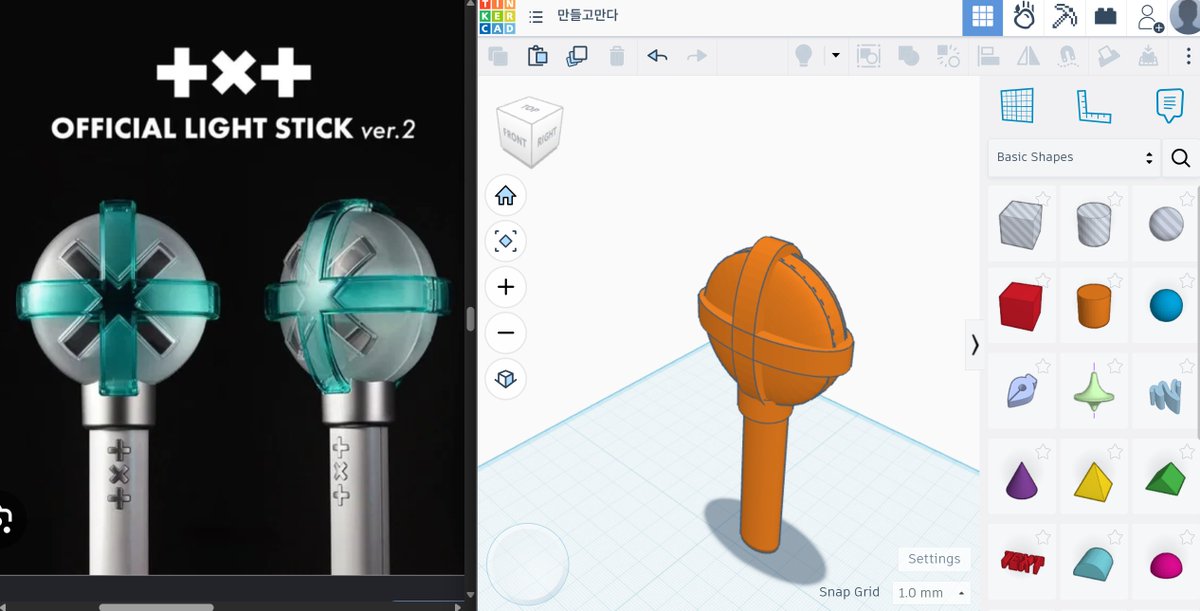The height and width of the screenshot is (611, 1200).
Task: Click the Home view button
Action: (x=505, y=195)
